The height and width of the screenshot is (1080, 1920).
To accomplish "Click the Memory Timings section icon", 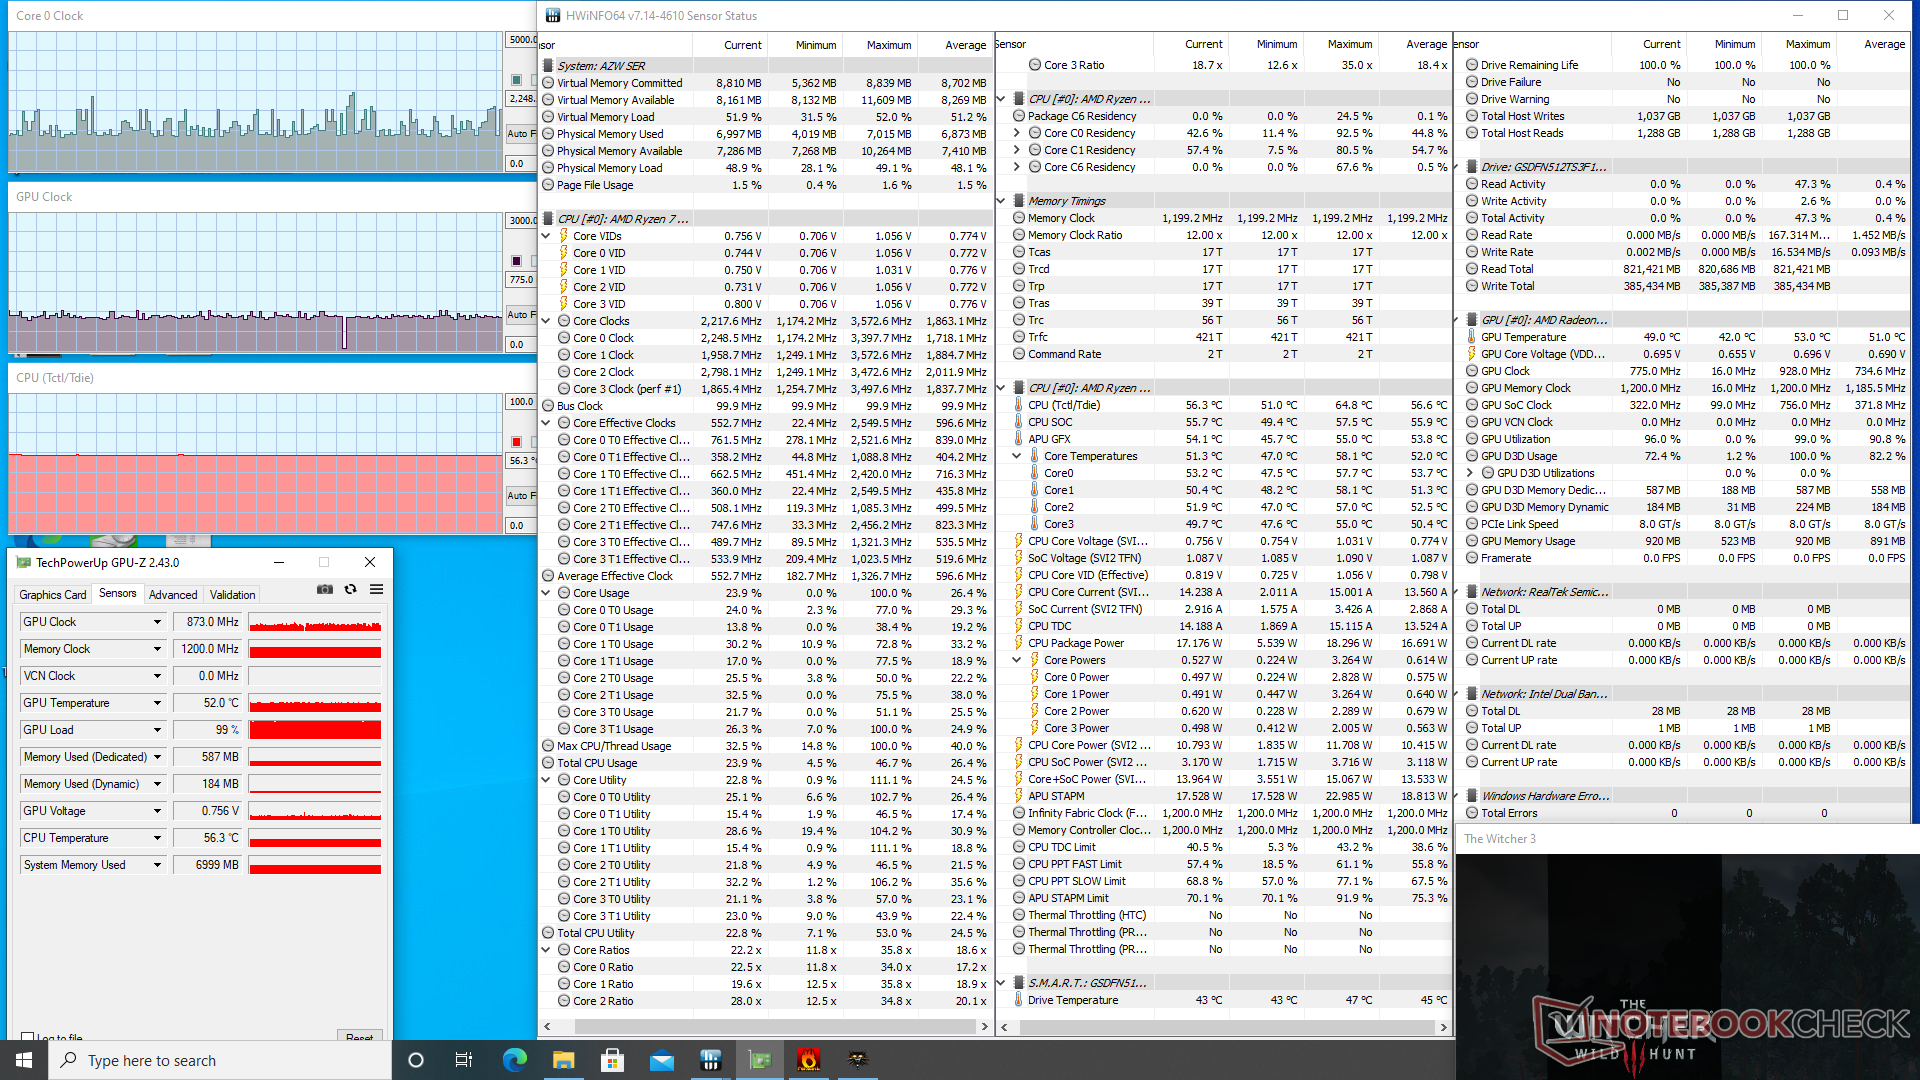I will (1019, 201).
